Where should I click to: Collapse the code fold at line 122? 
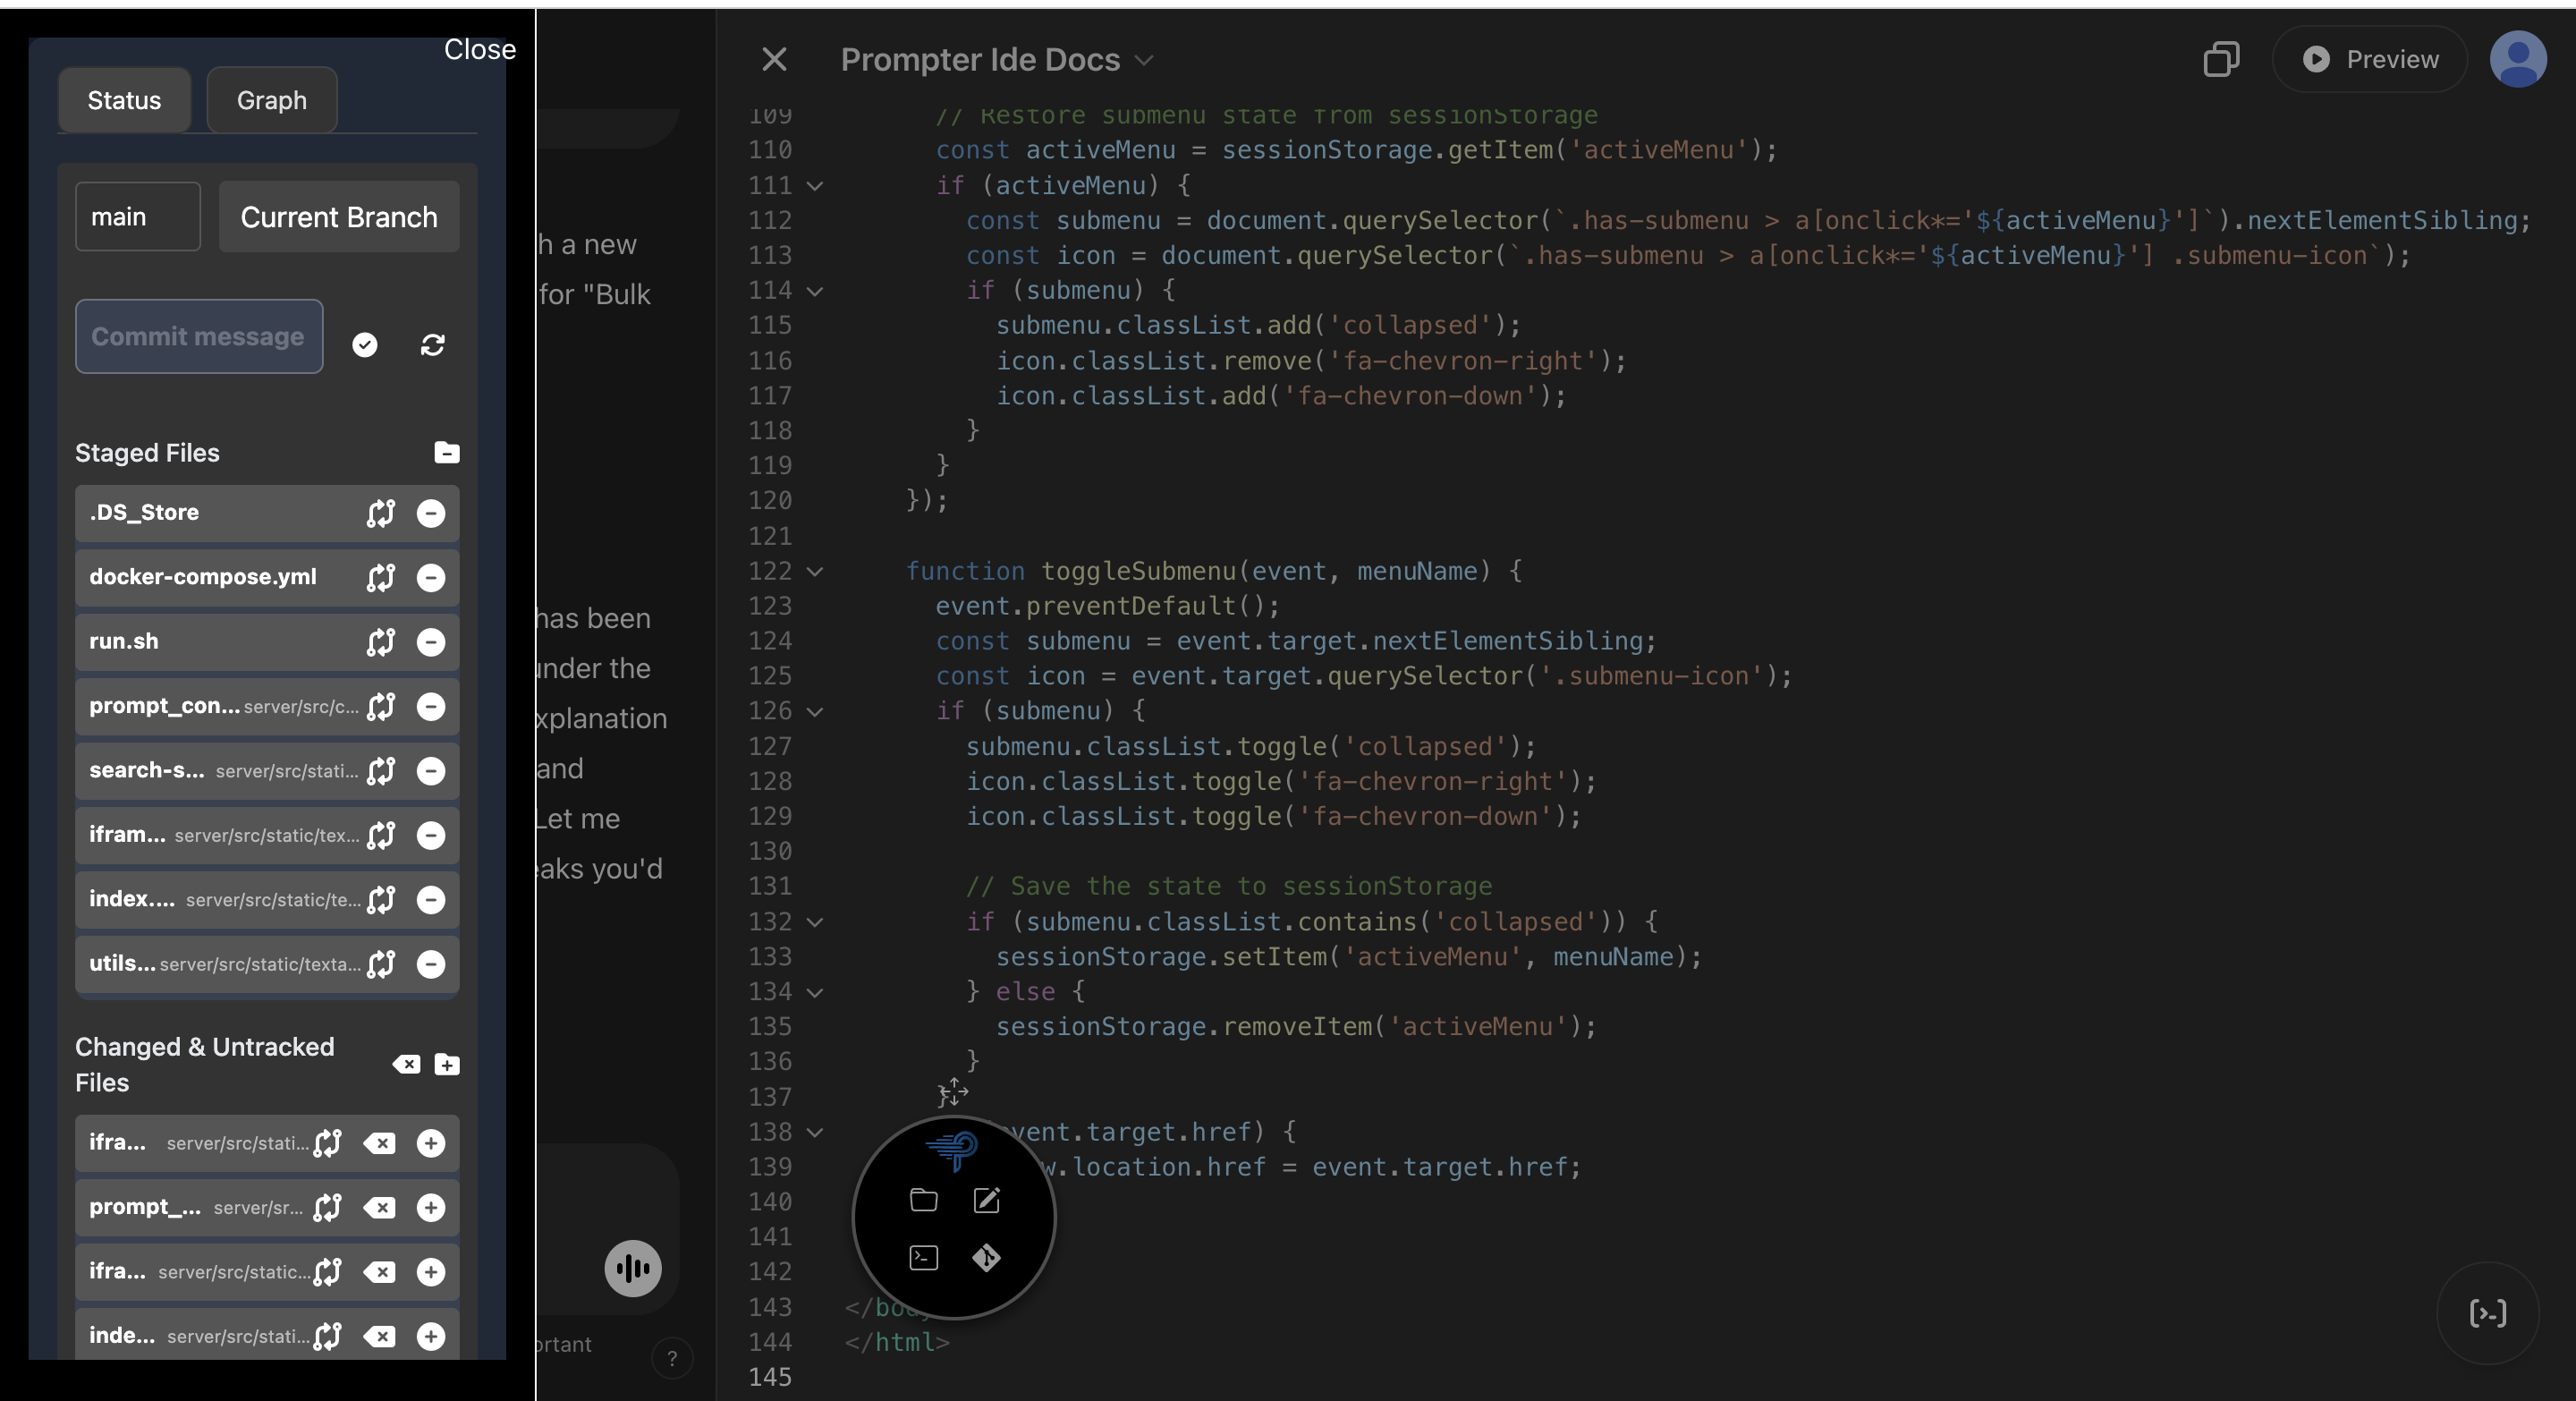click(x=815, y=572)
